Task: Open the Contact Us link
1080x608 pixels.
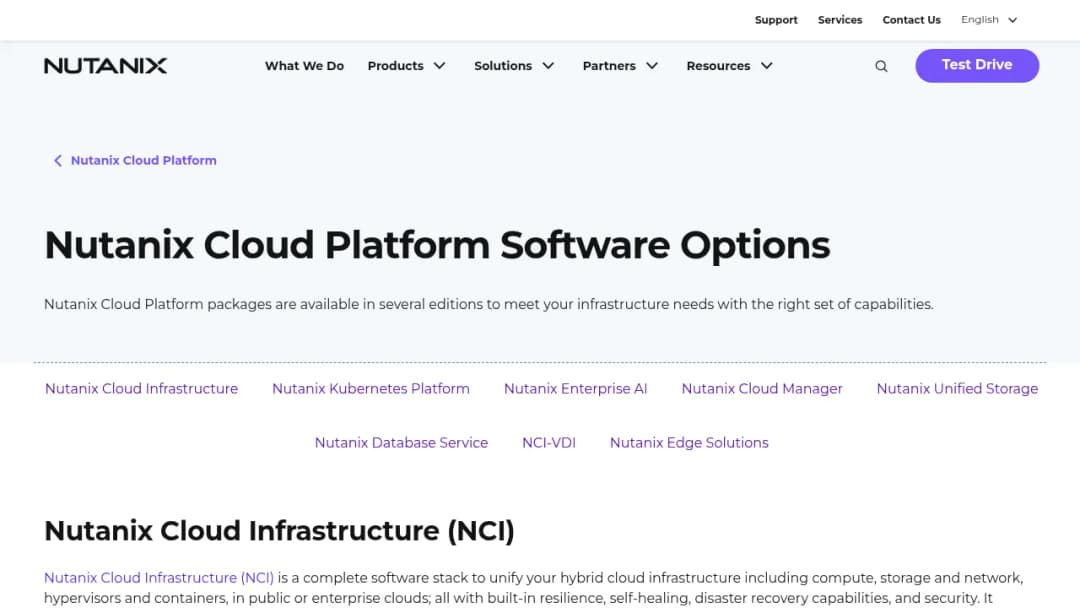Action: tap(911, 20)
